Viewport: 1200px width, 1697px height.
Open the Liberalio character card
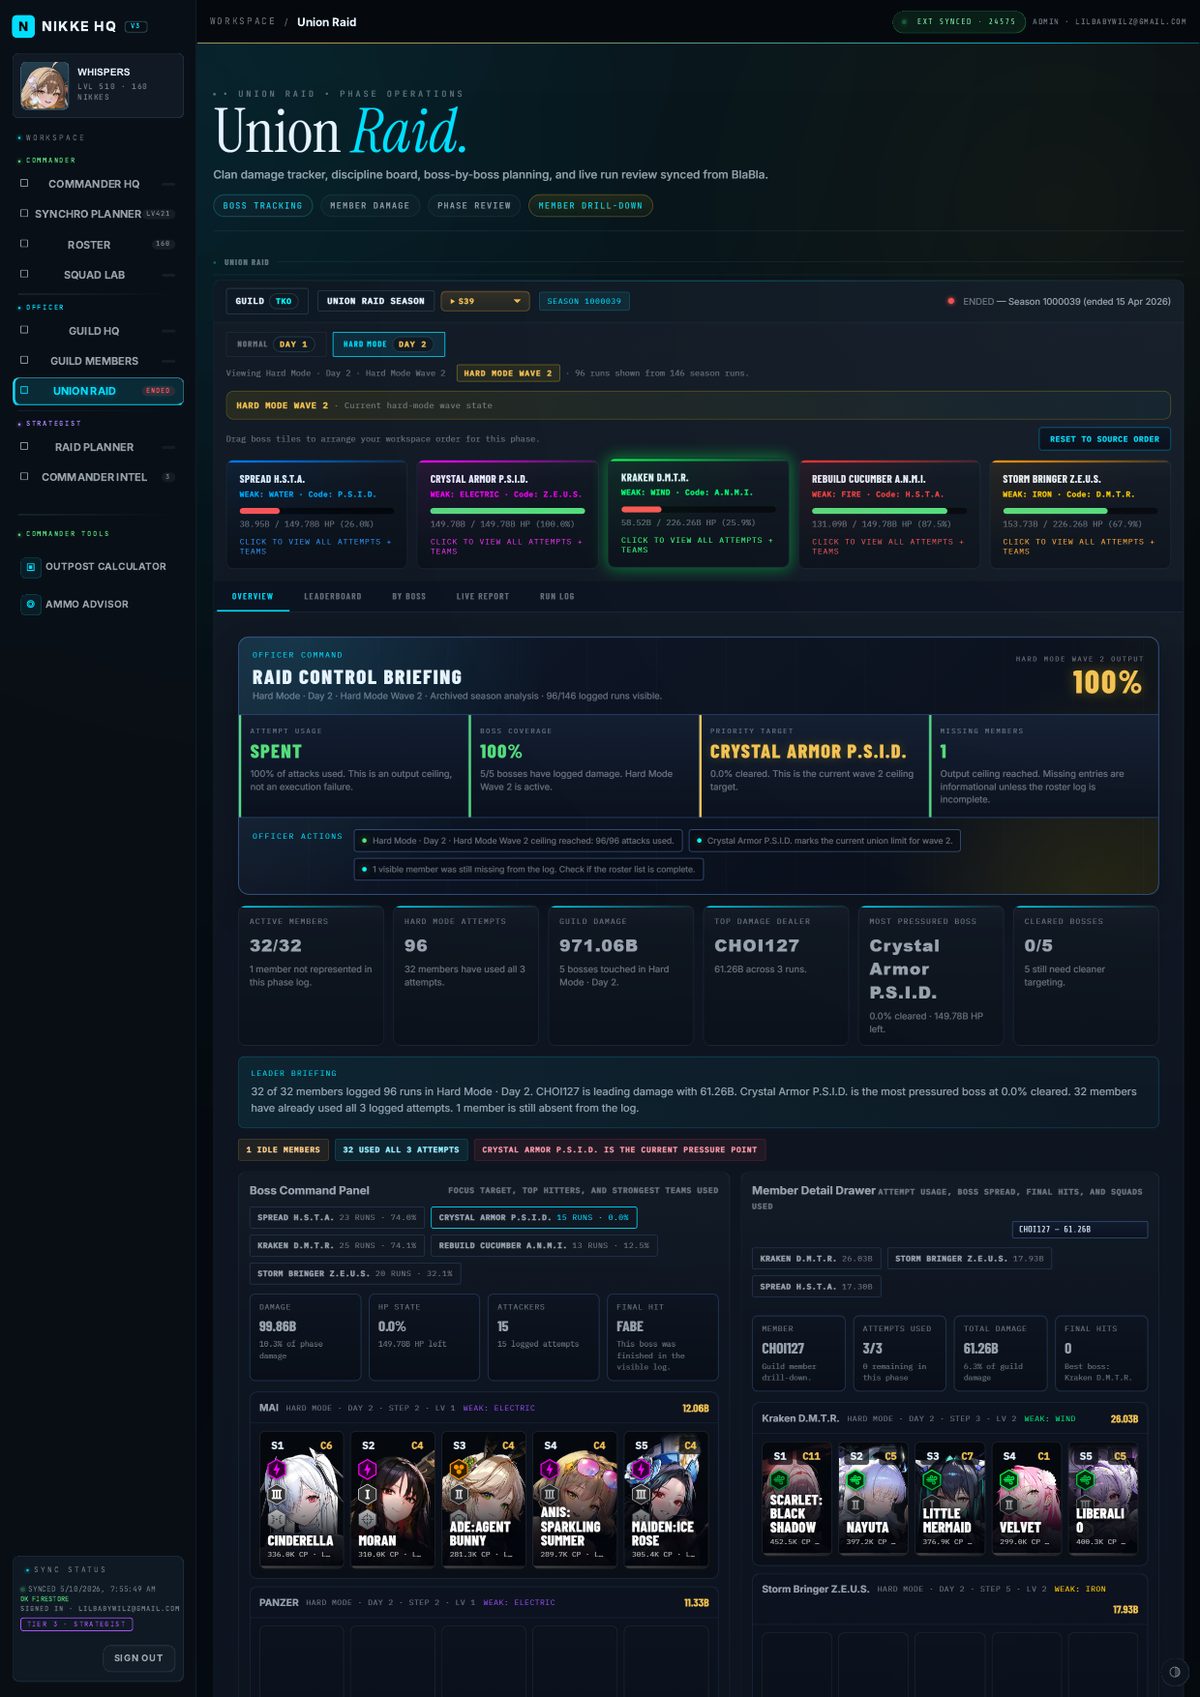1101,1498
